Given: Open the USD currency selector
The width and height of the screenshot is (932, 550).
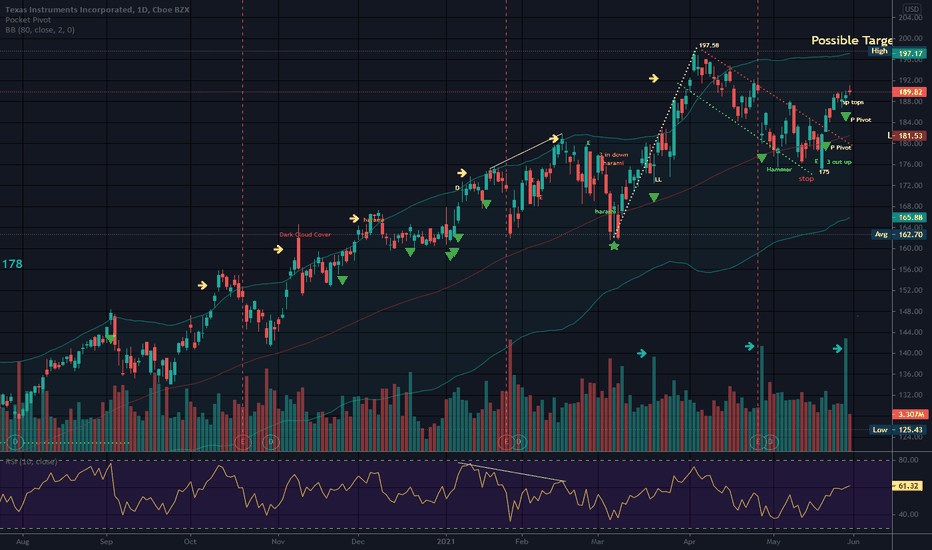Looking at the screenshot, I should point(911,9).
